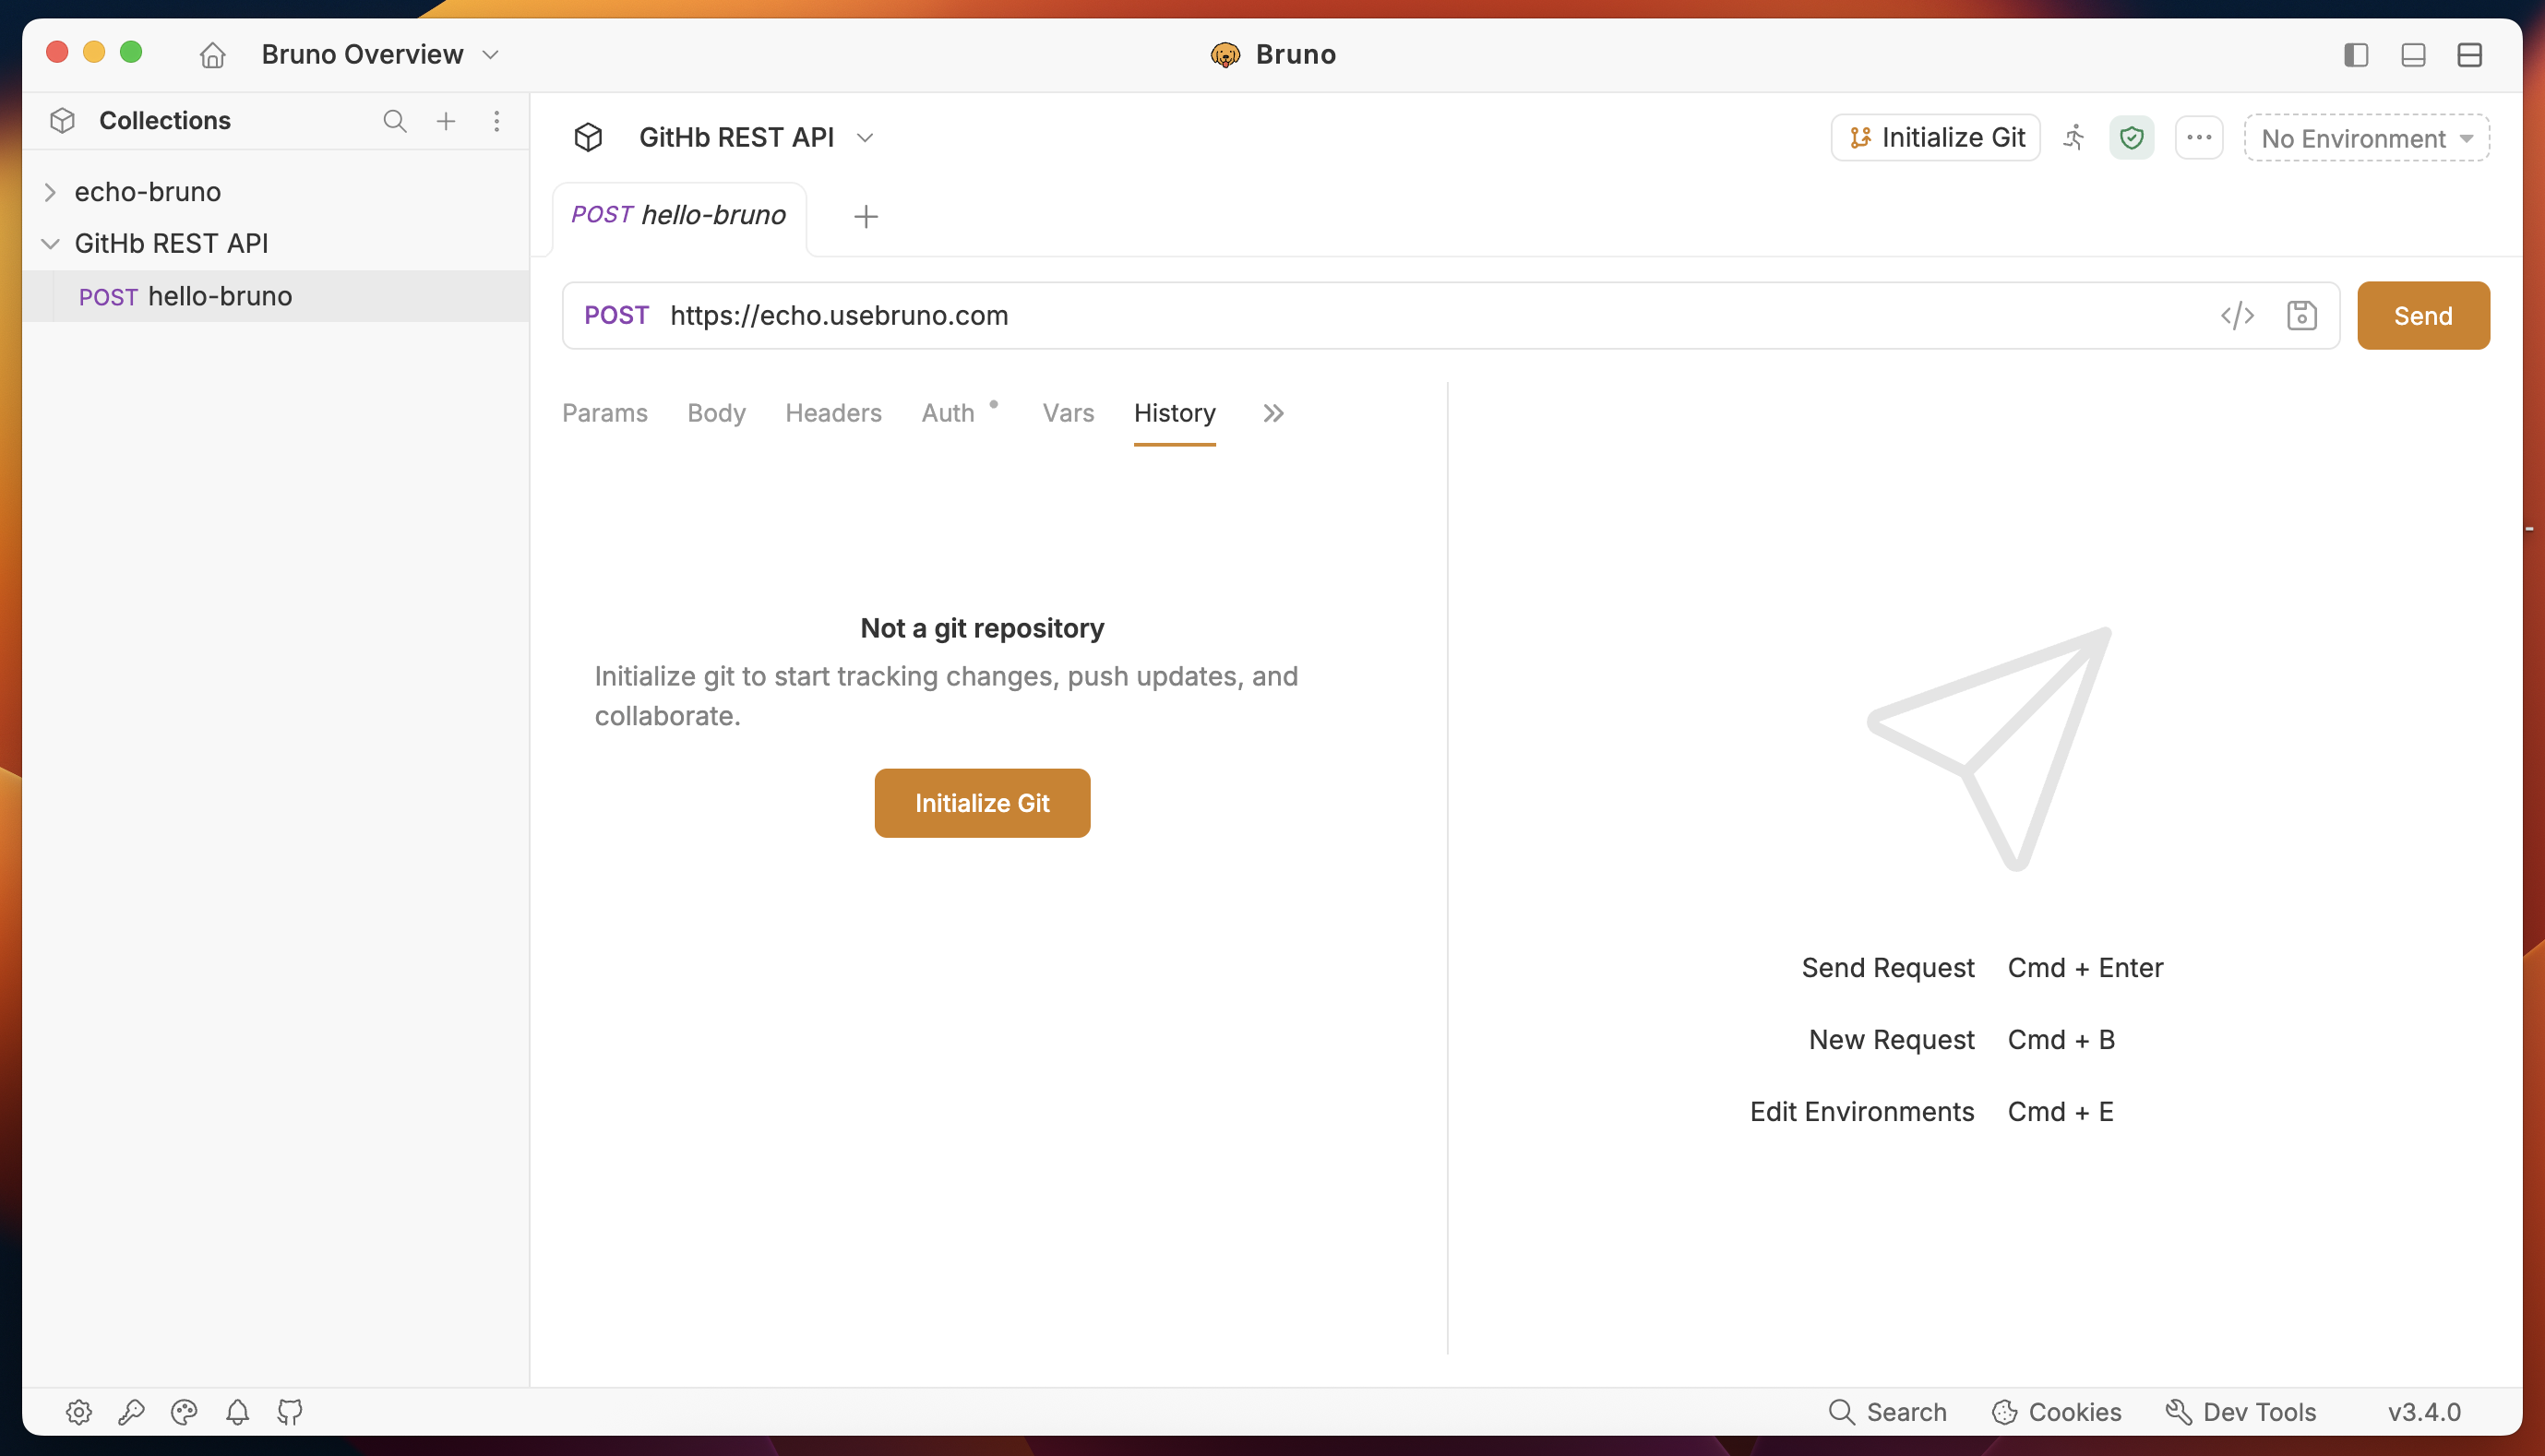
Task: Open the collection runner icon
Action: pyautogui.click(x=2074, y=138)
